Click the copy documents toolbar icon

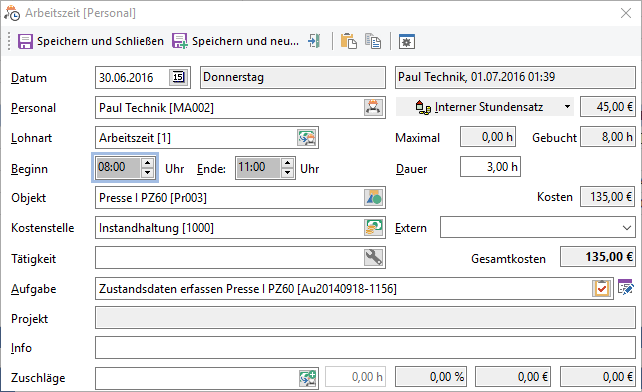373,41
